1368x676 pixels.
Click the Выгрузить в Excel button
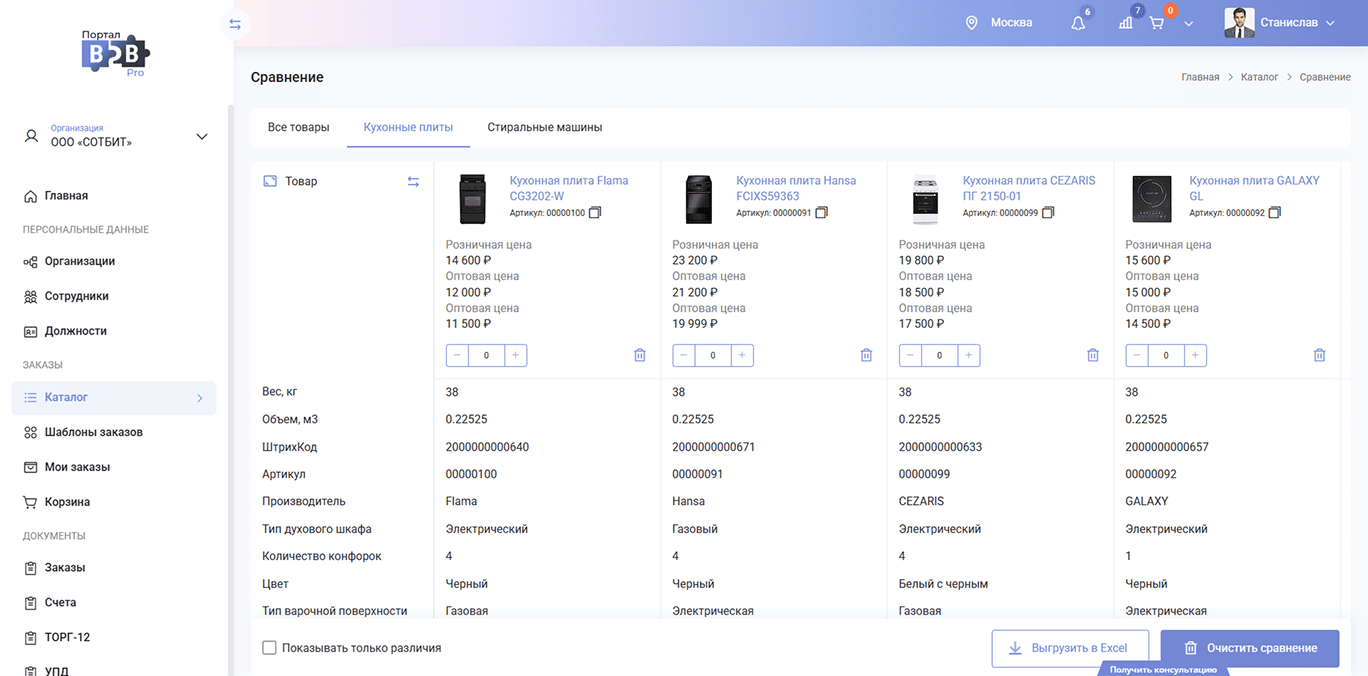pyautogui.click(x=1069, y=648)
